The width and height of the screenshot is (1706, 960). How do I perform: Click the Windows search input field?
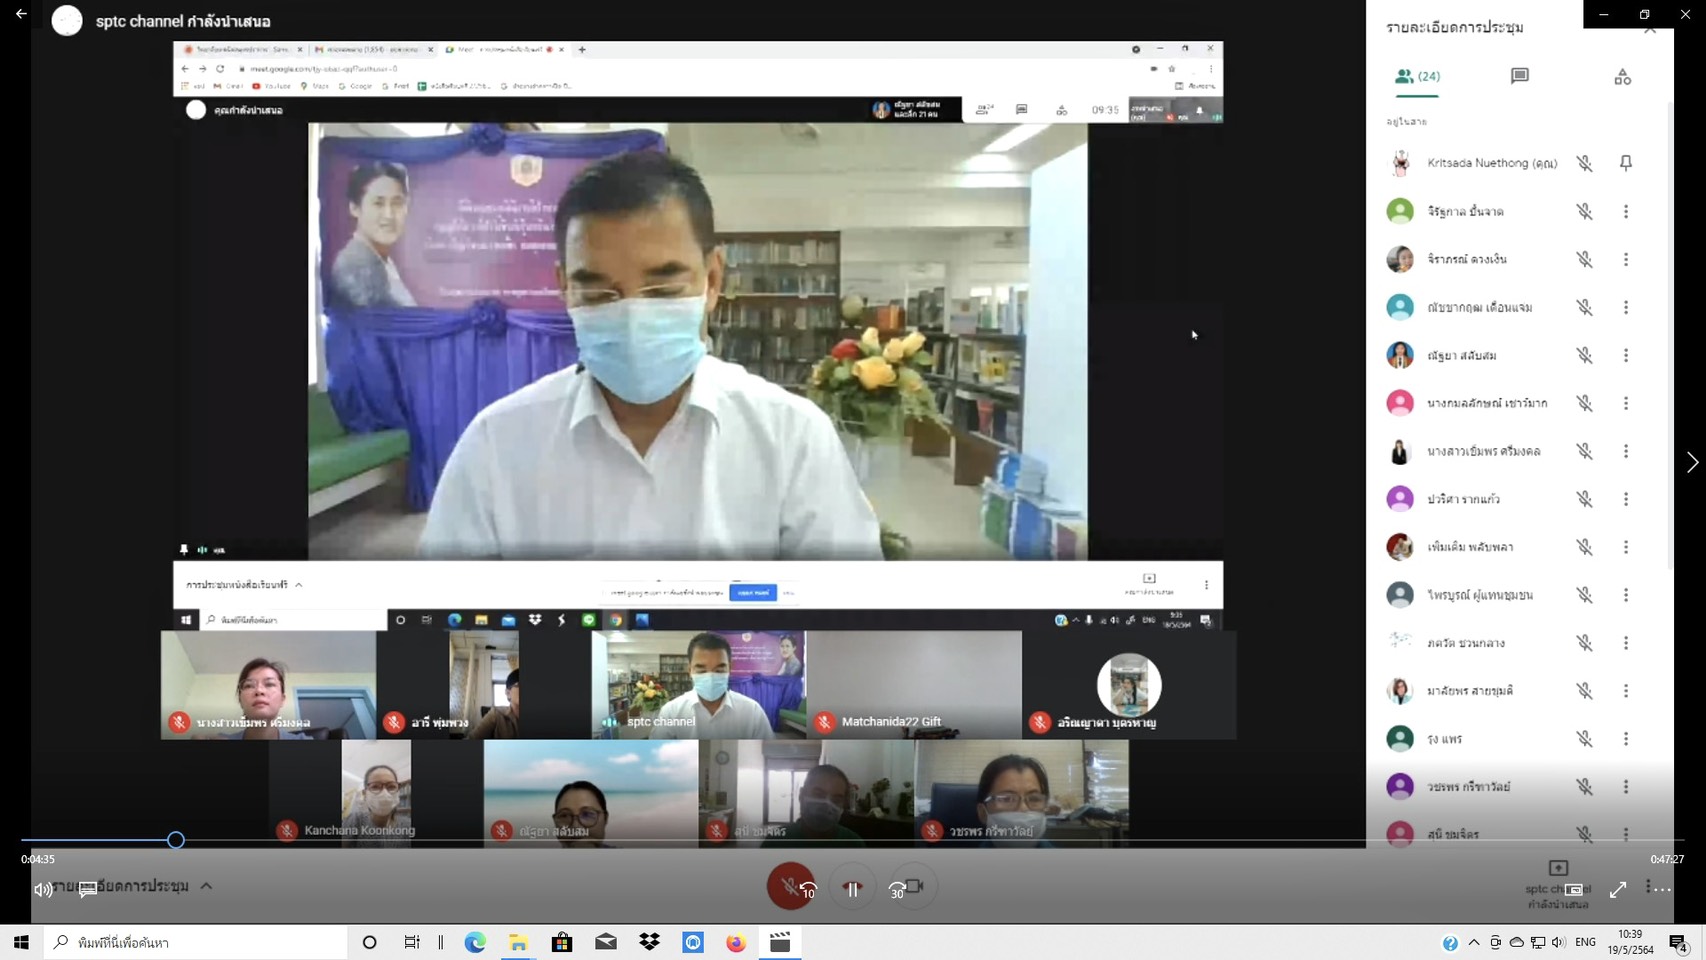point(196,942)
